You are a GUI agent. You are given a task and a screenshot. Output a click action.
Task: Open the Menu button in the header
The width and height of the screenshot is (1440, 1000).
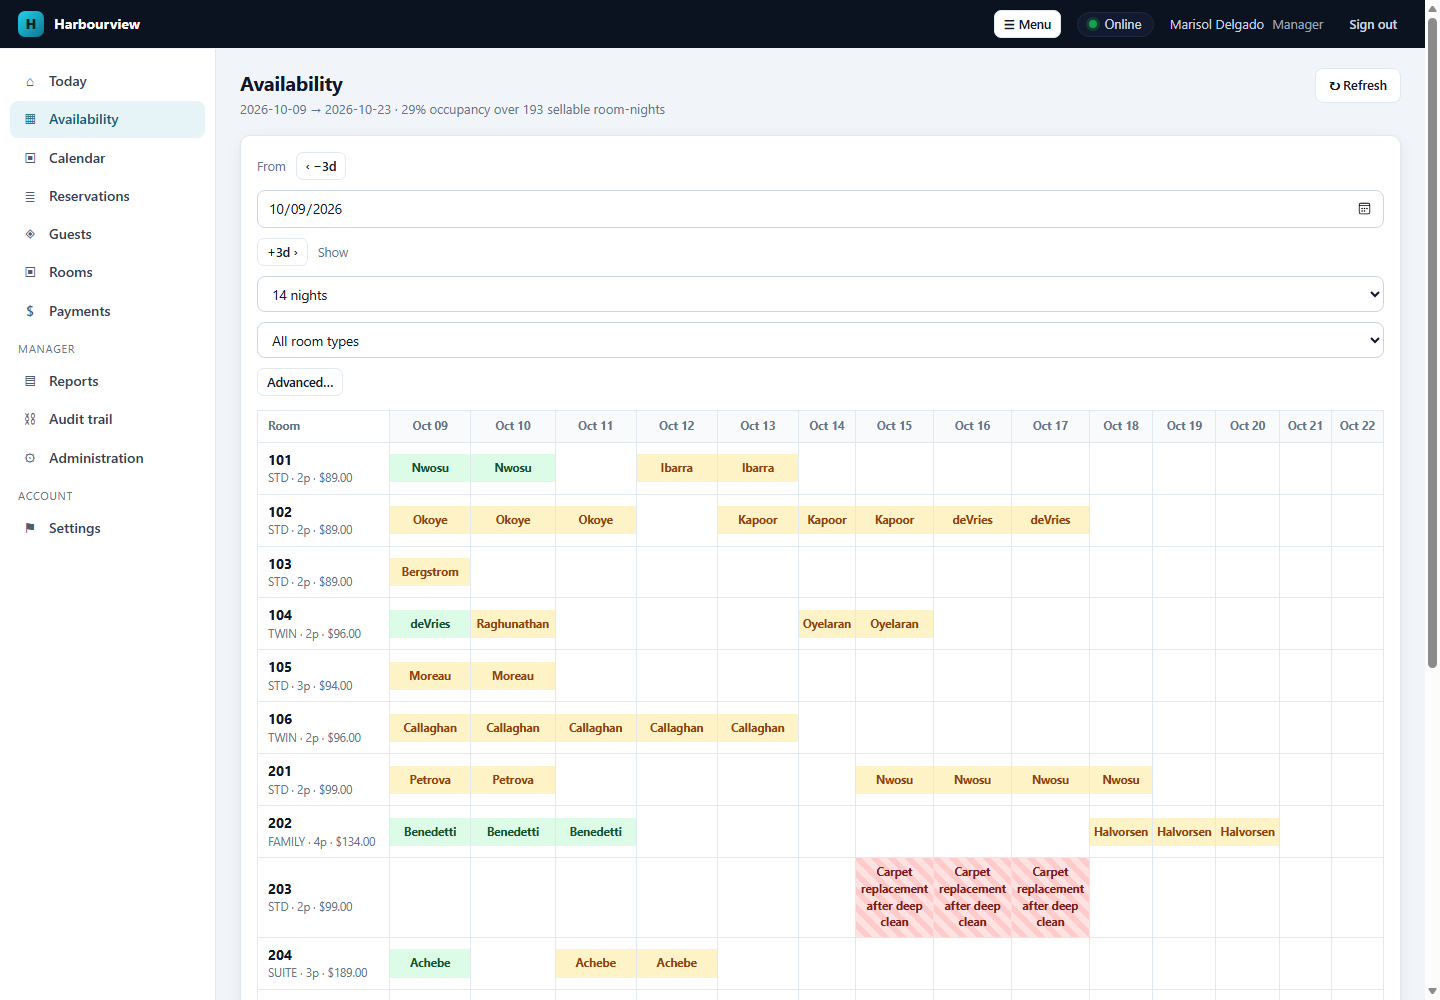1027,24
